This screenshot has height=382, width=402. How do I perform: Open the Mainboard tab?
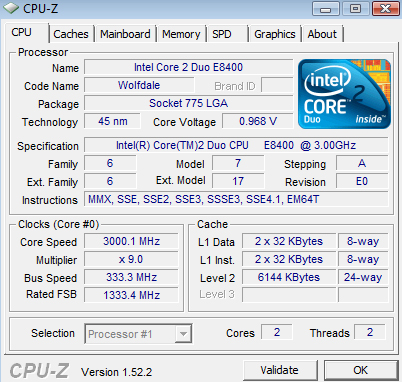(x=125, y=34)
